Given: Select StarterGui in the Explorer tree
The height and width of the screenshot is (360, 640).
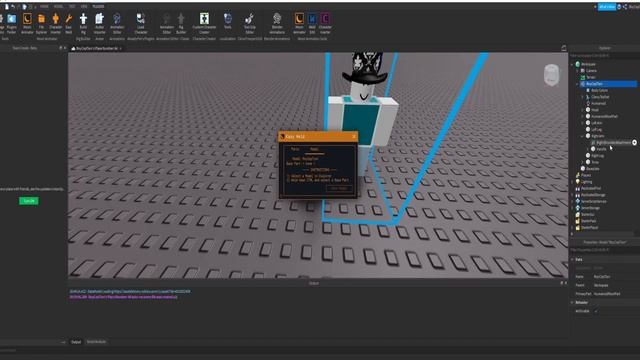Looking at the screenshot, I should 588,214.
